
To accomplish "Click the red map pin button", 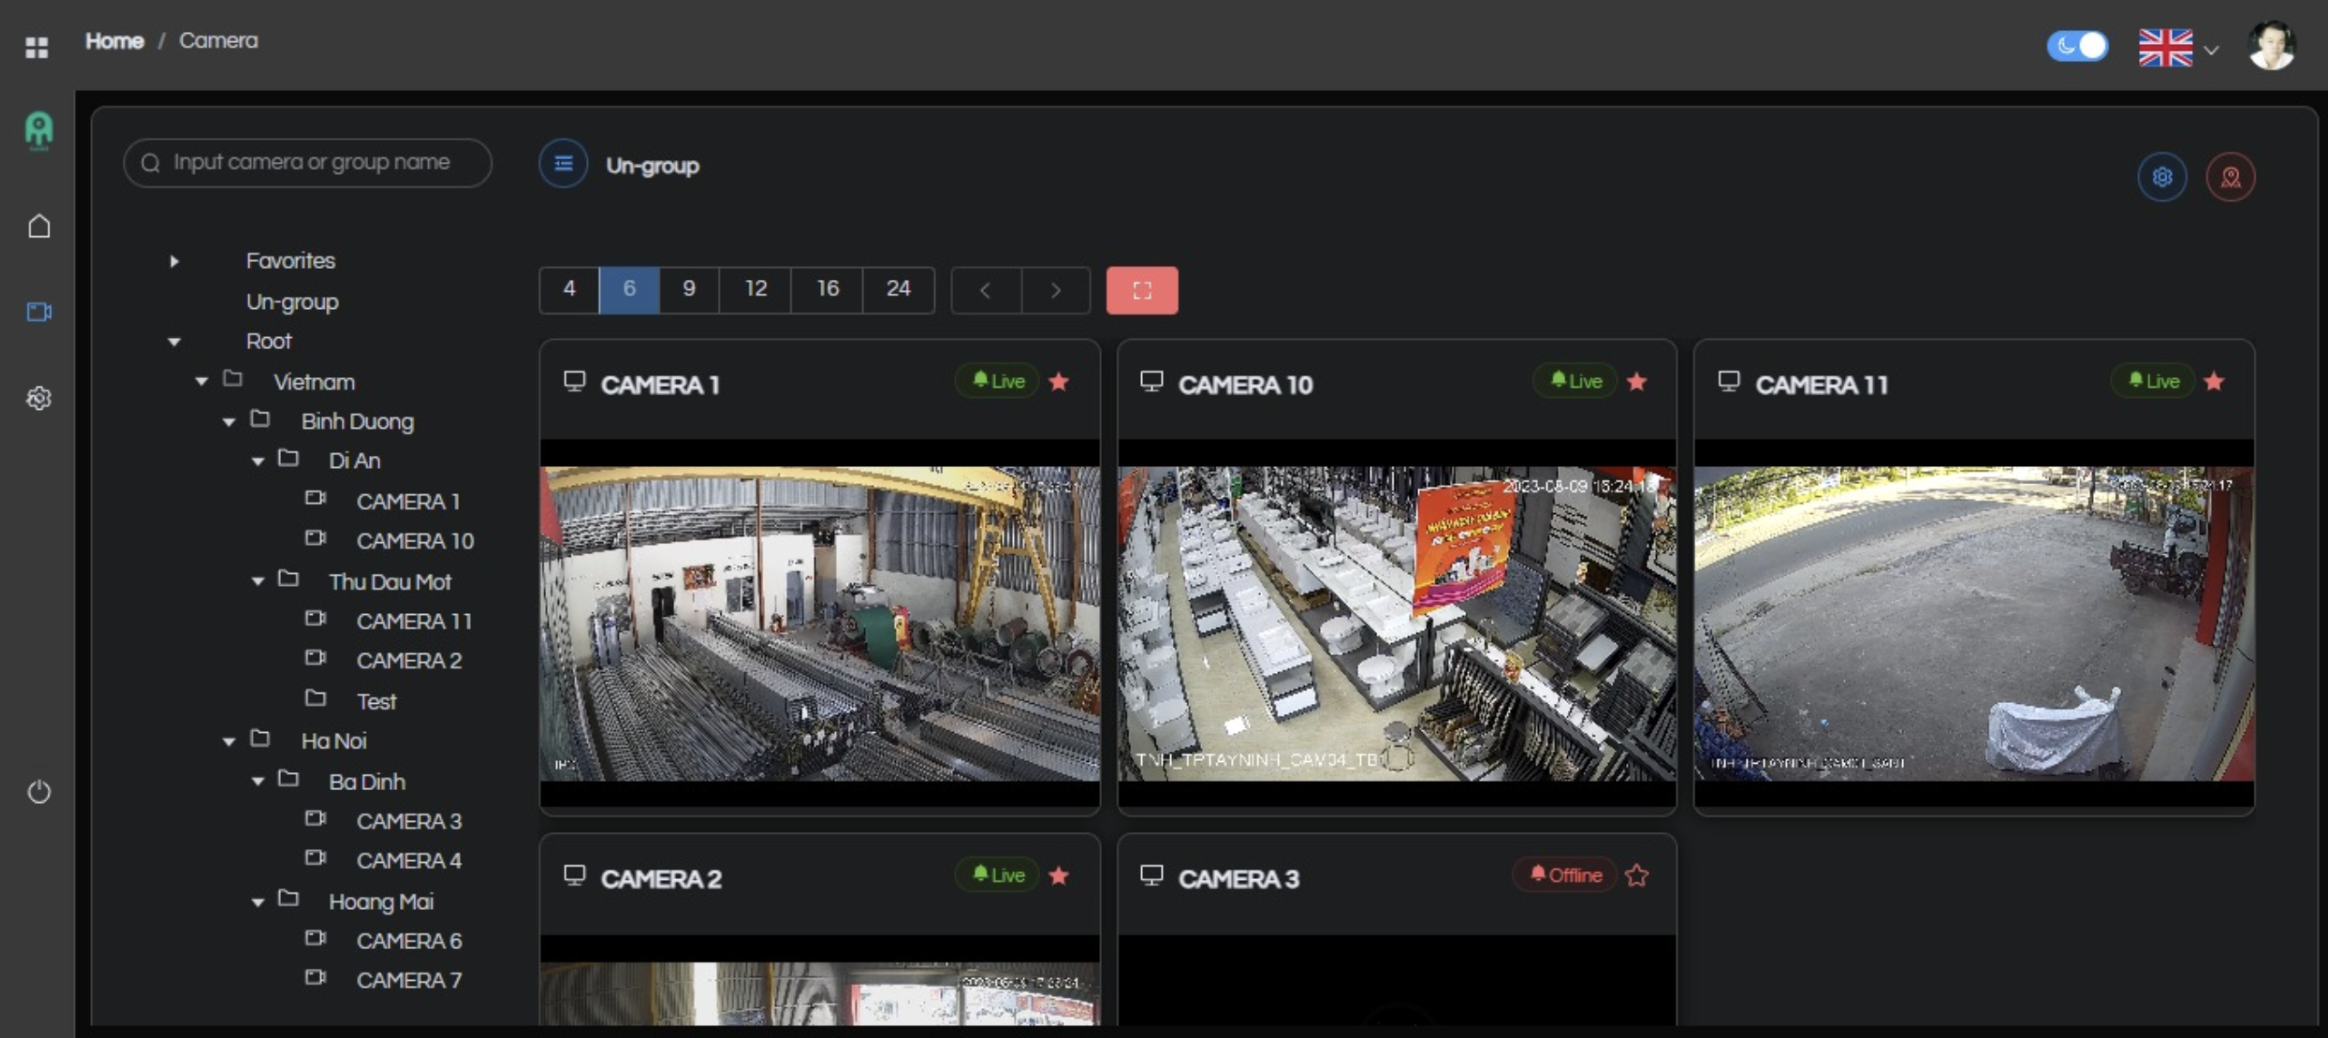I will click(x=2231, y=177).
